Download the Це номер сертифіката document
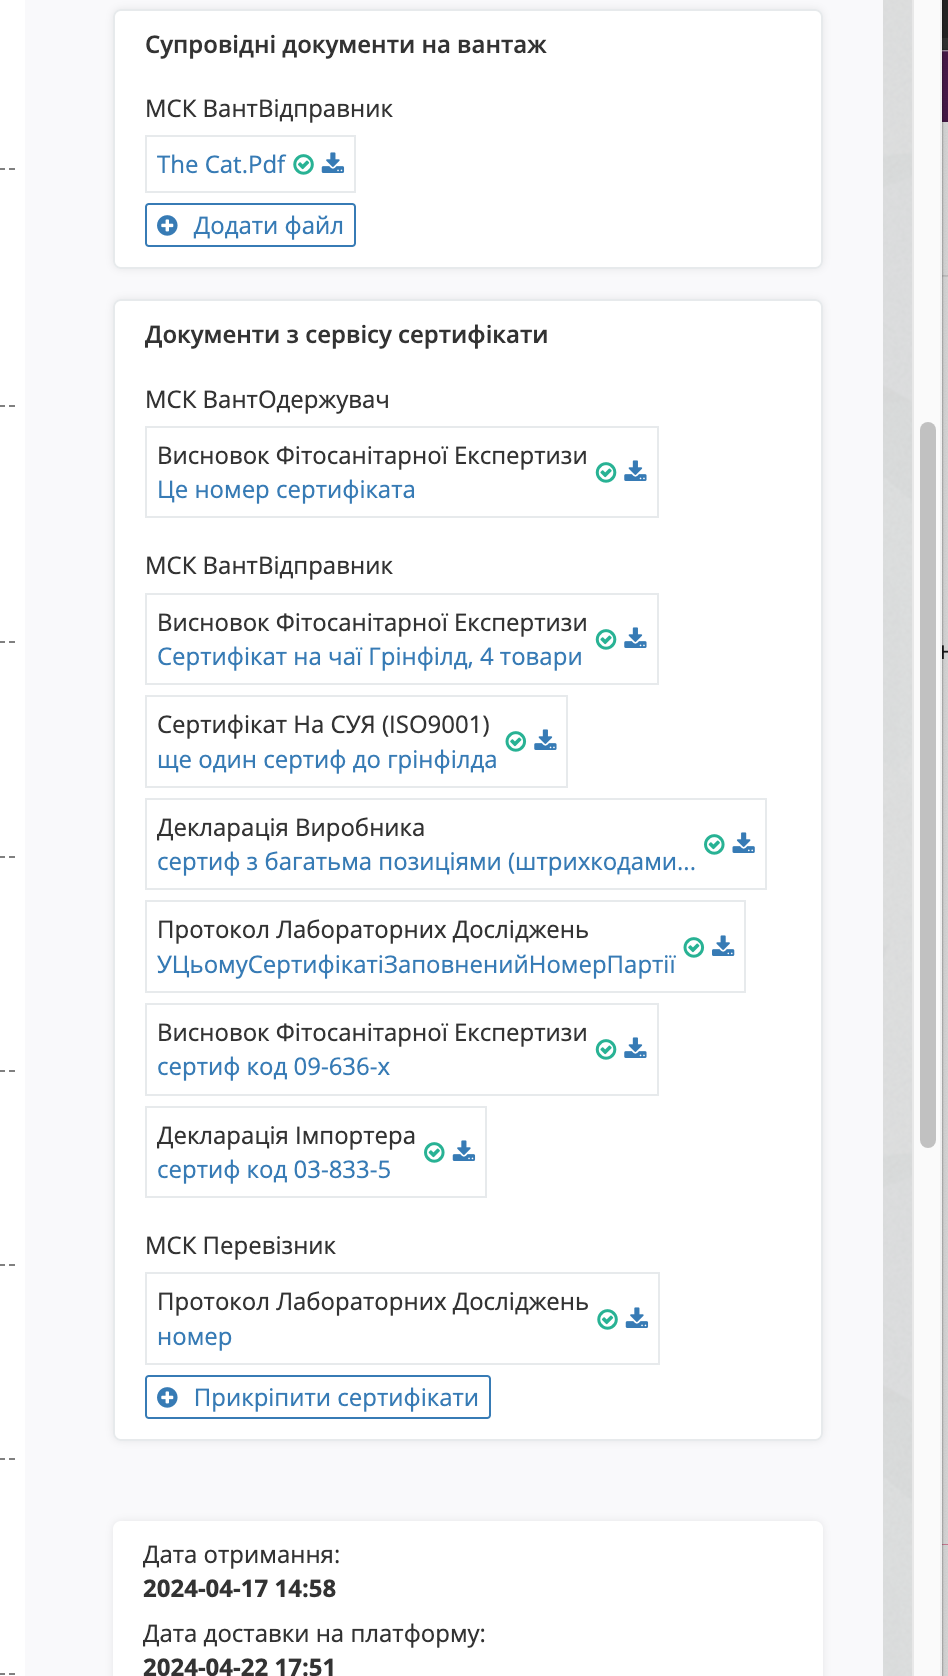The width and height of the screenshot is (948, 1676). tap(635, 471)
